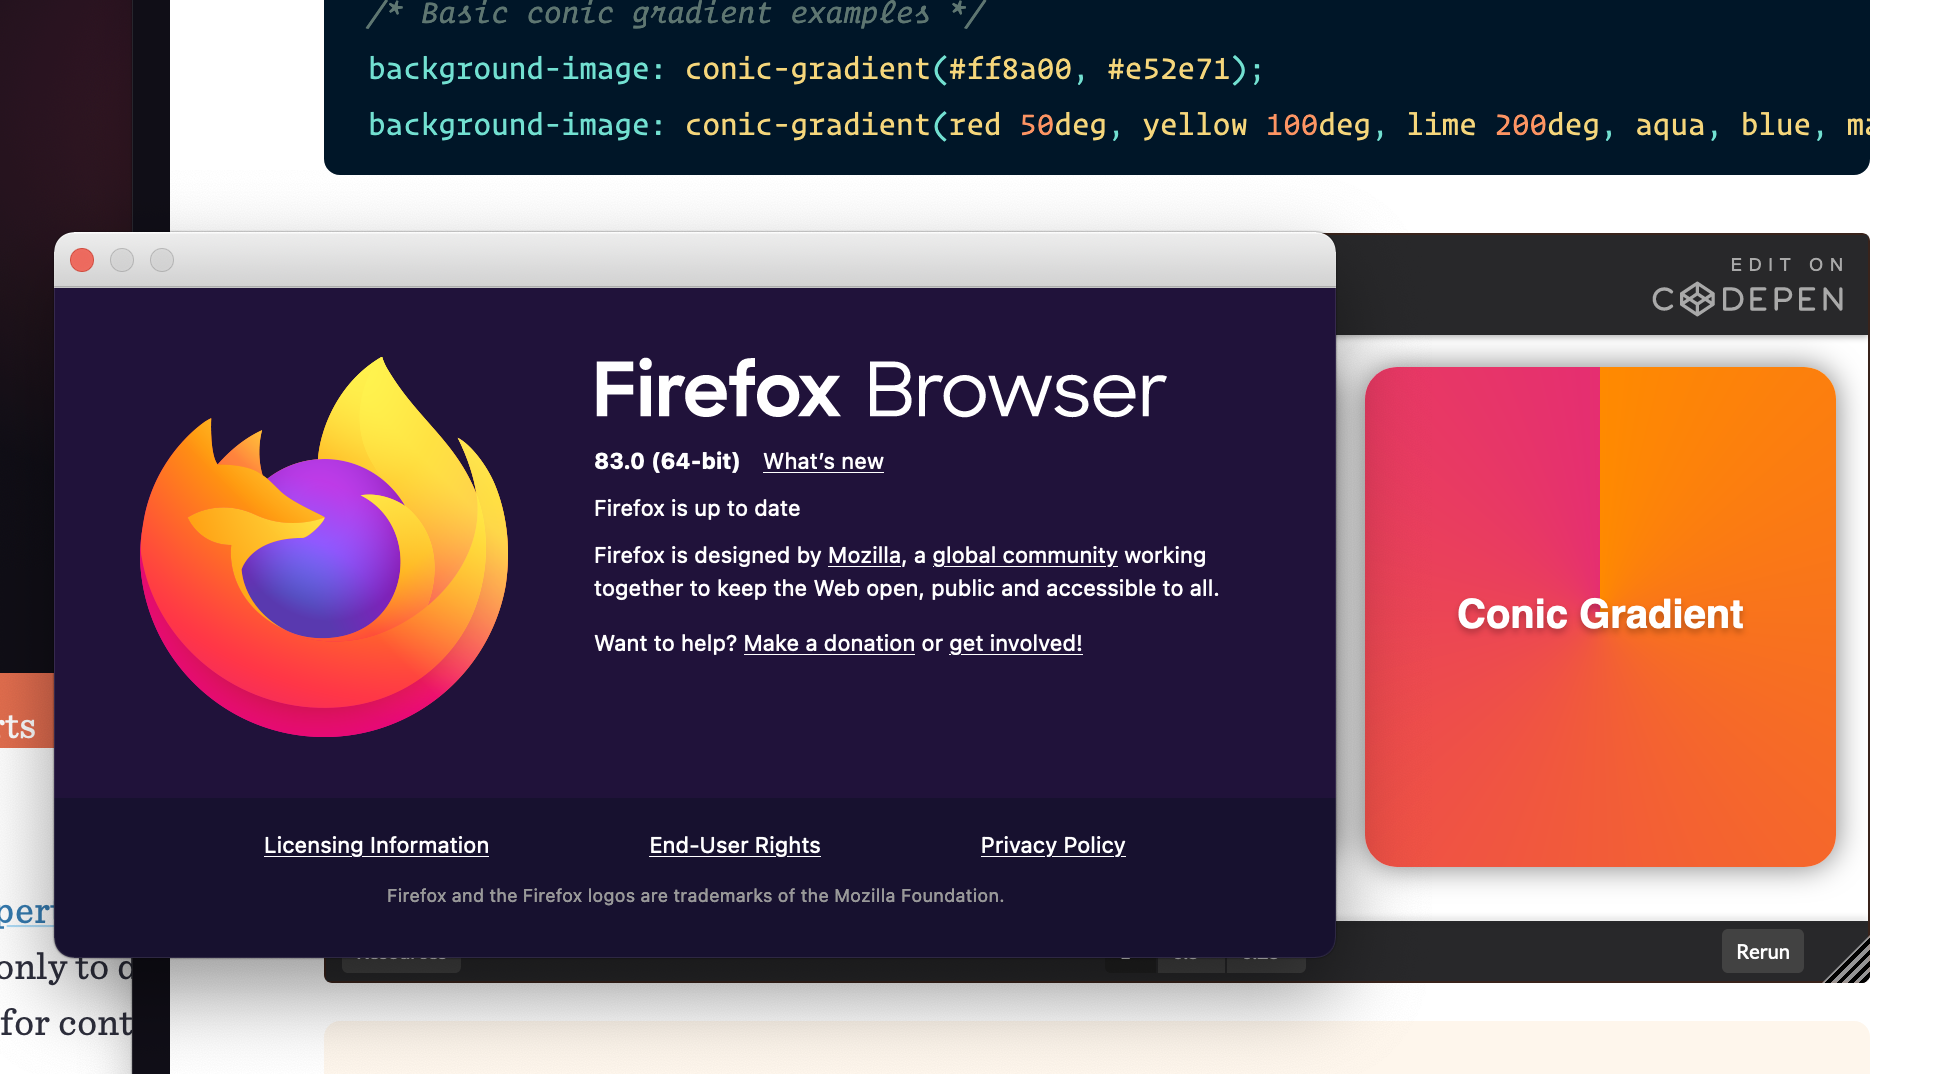The image size is (1938, 1074).
Task: Open the "global community" link
Action: pos(1024,555)
